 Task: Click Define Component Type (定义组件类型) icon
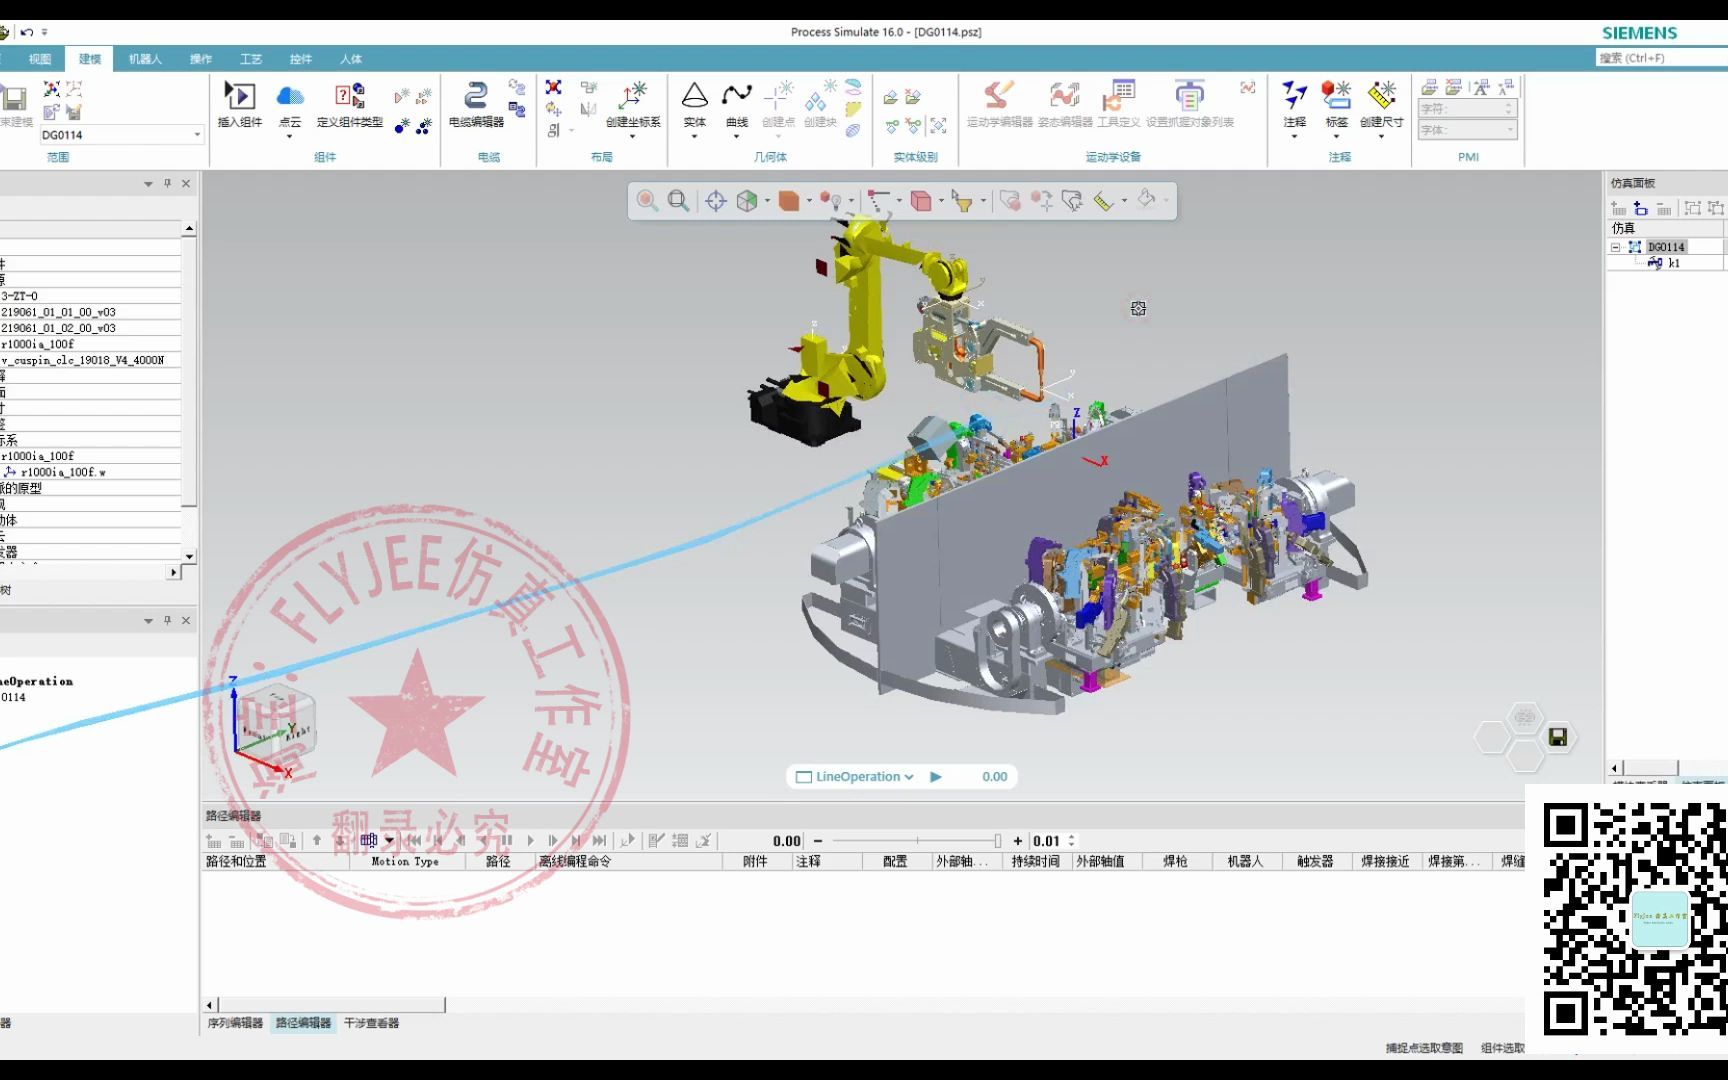tap(349, 96)
